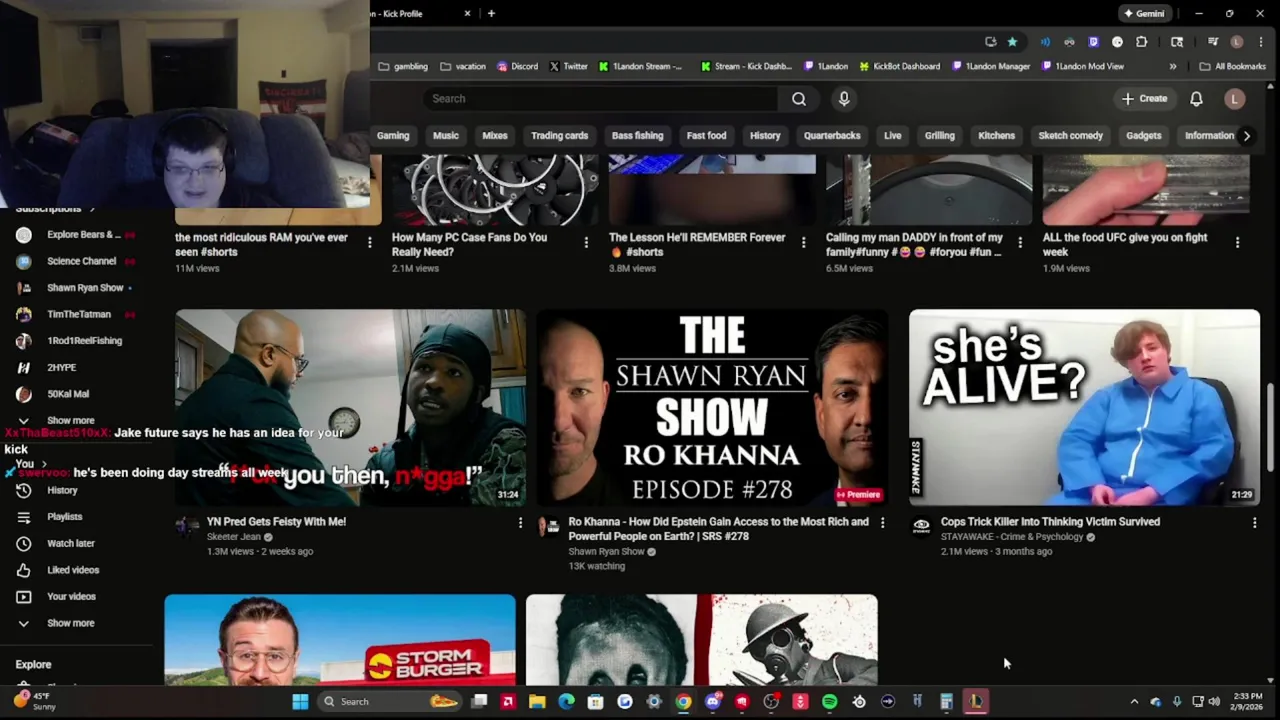Open the KickBot Dashboard bookmark
Viewport: 1280px width, 720px height.
coord(899,67)
